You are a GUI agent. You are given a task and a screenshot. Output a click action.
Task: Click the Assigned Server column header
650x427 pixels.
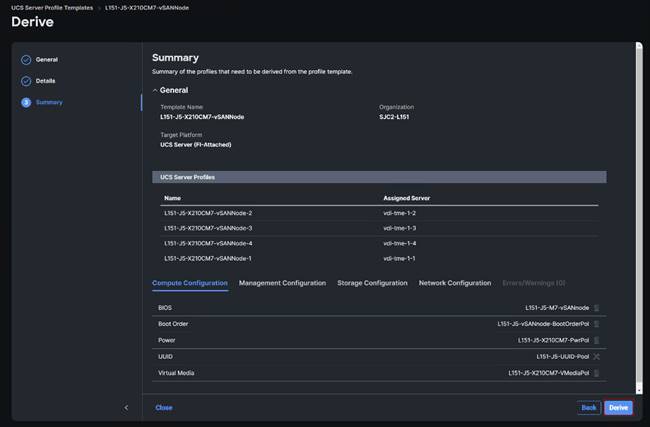[406, 198]
